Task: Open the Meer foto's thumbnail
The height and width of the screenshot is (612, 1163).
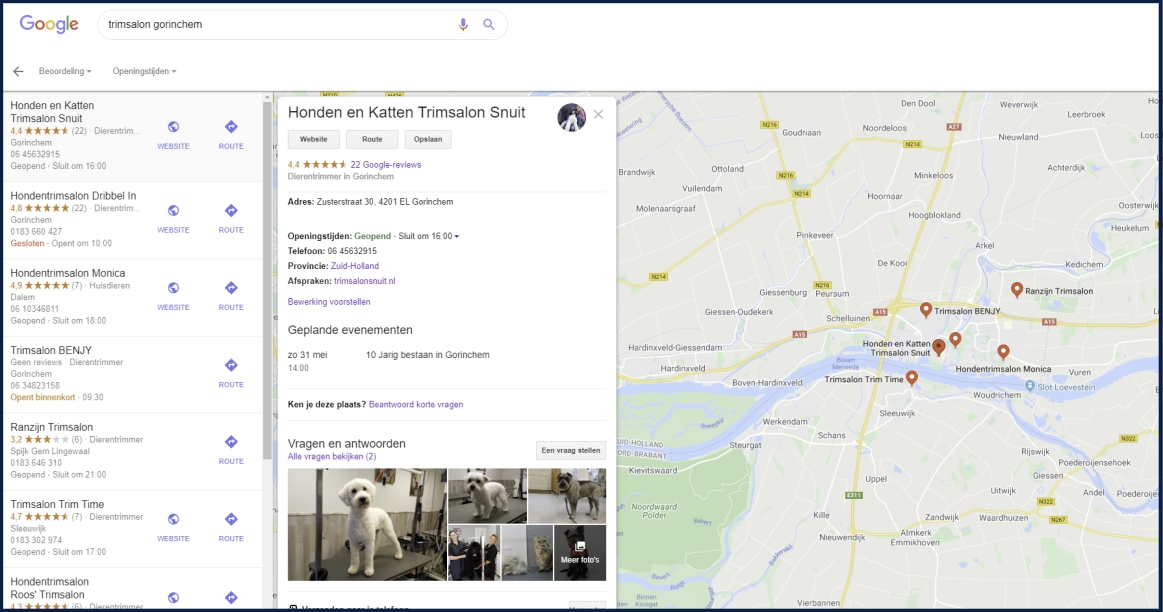Action: tap(580, 552)
